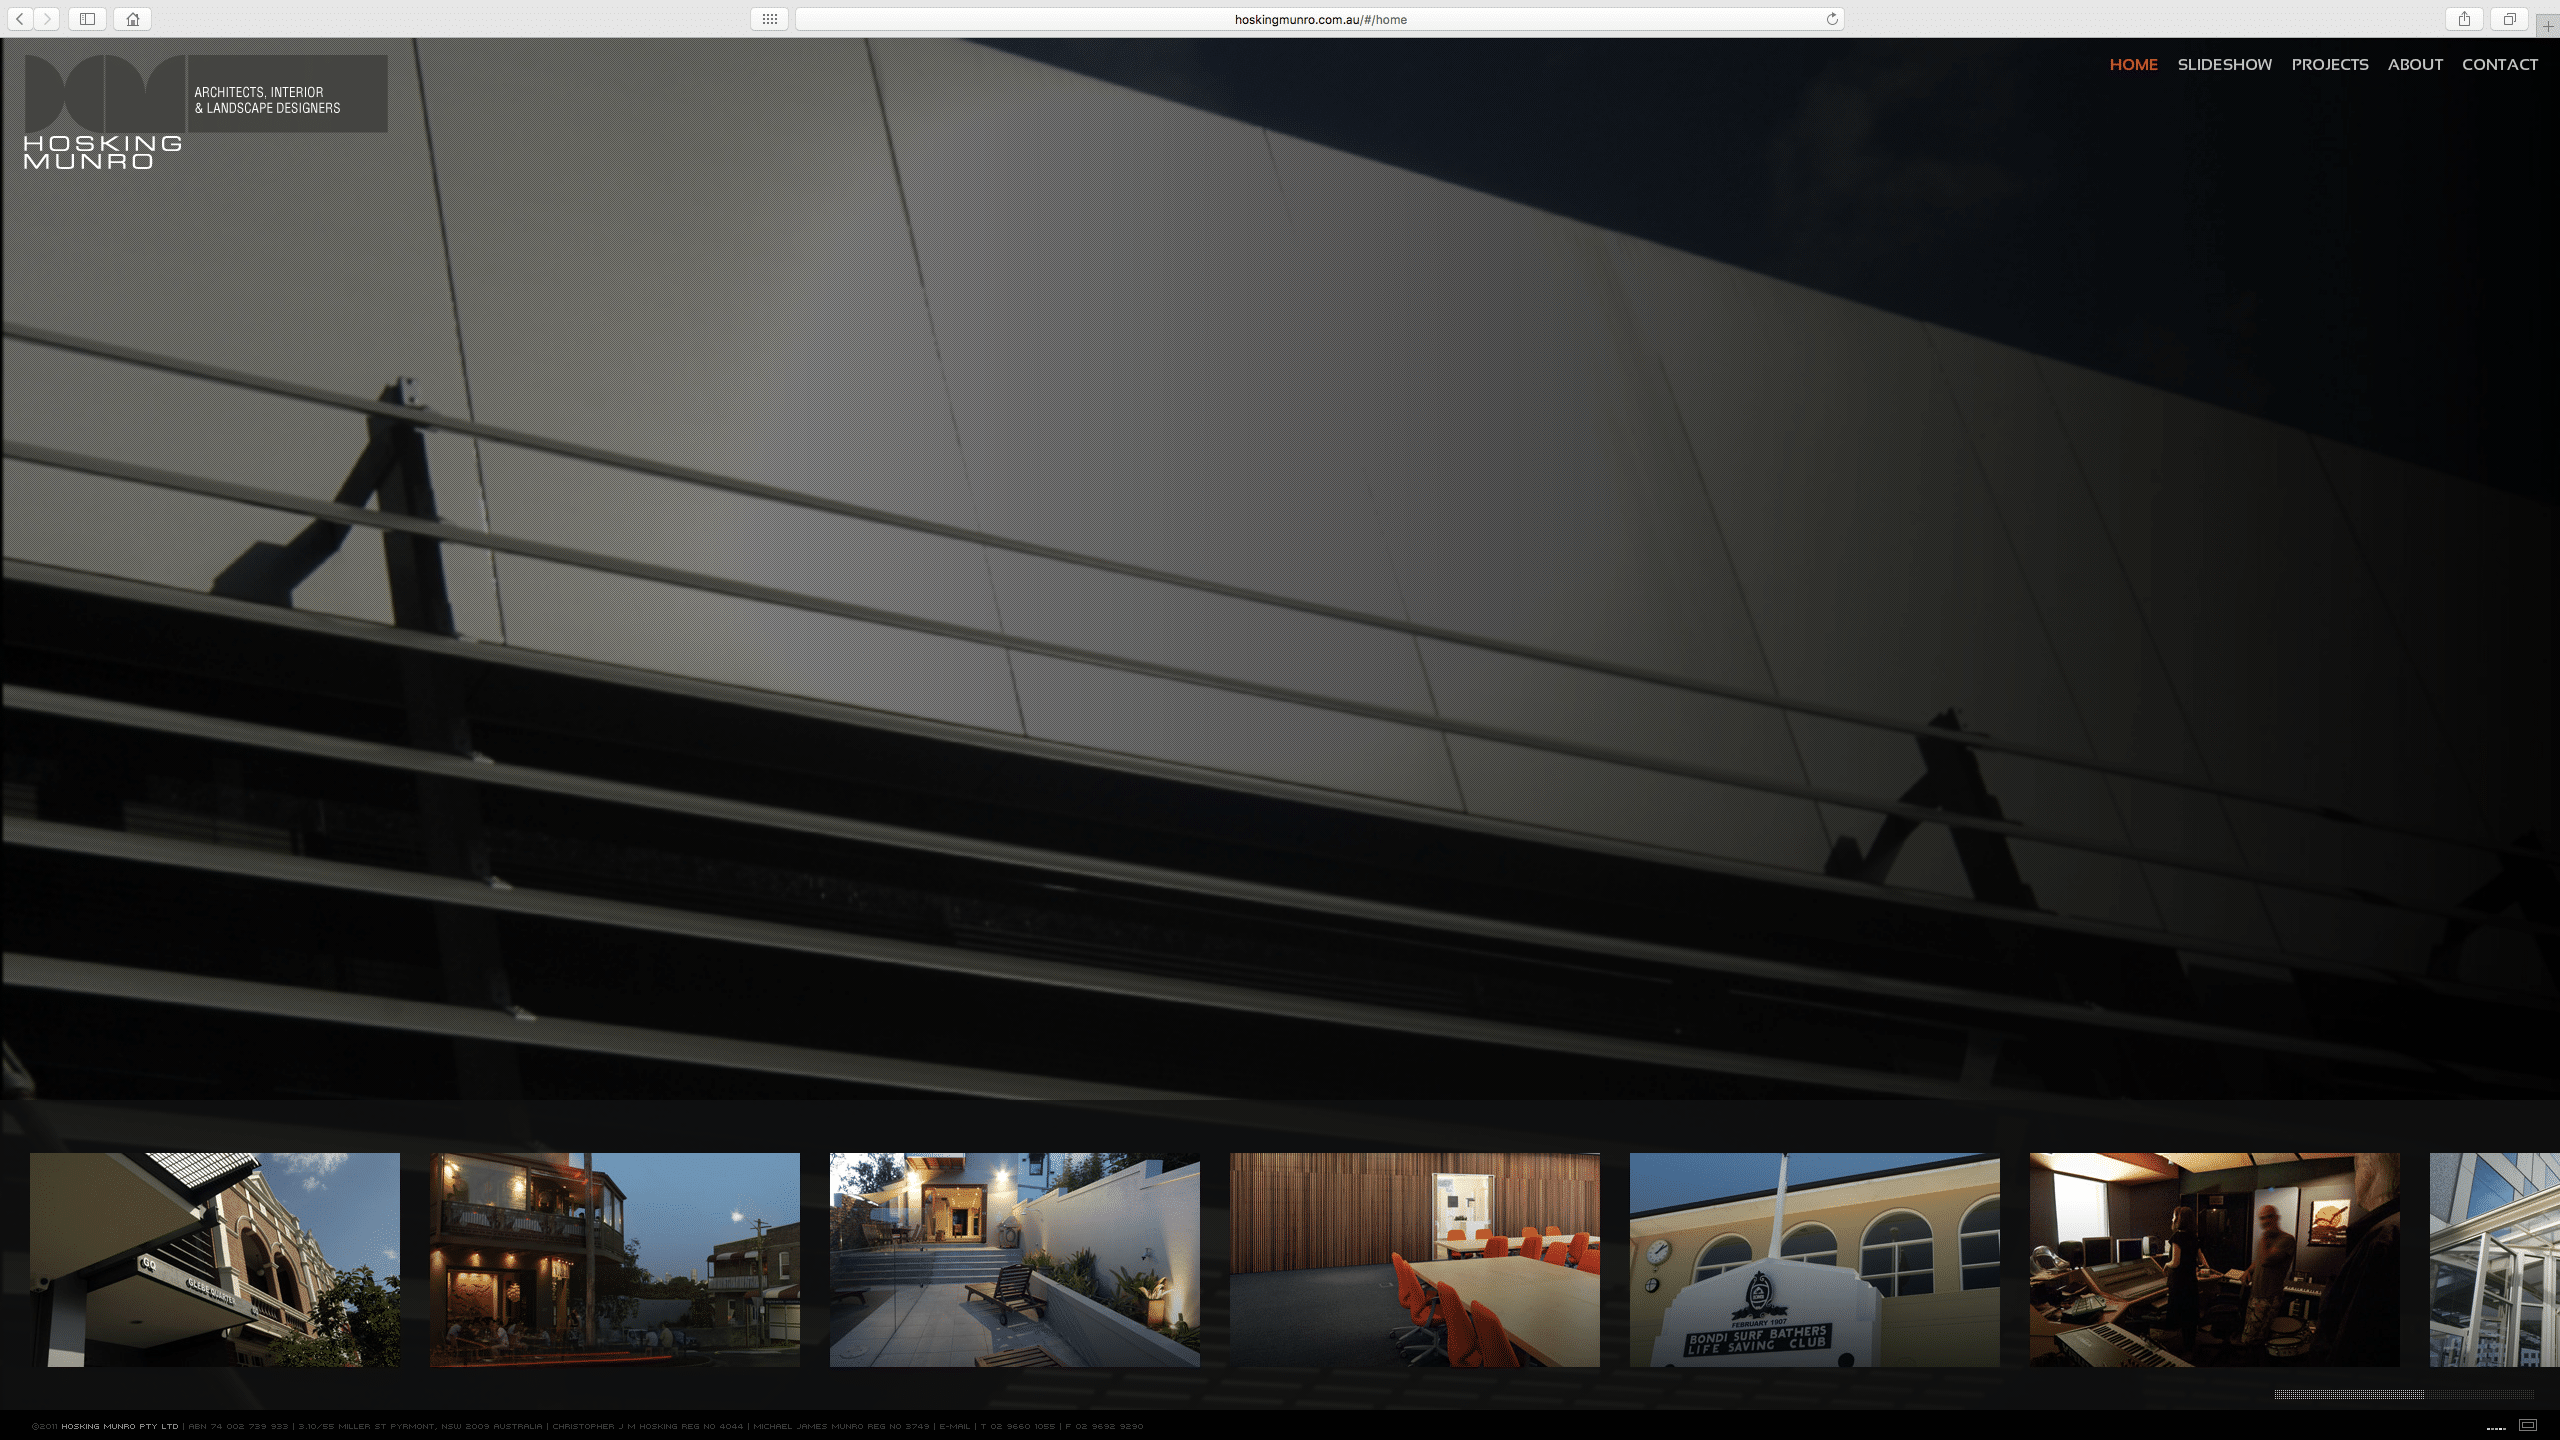Click the Architects, Interior & Landscape Designers tagline

click(x=267, y=100)
